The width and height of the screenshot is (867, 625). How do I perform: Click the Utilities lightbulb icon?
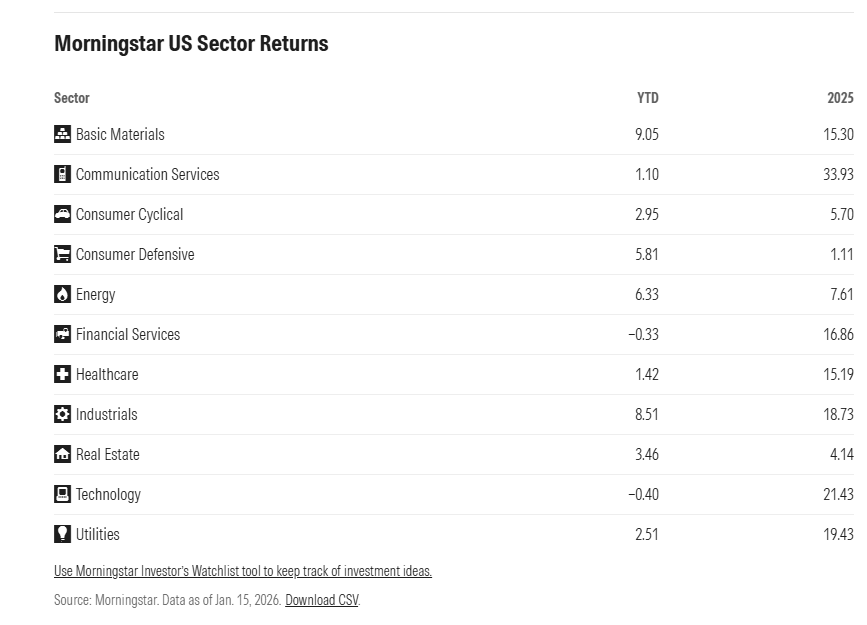pyautogui.click(x=62, y=534)
